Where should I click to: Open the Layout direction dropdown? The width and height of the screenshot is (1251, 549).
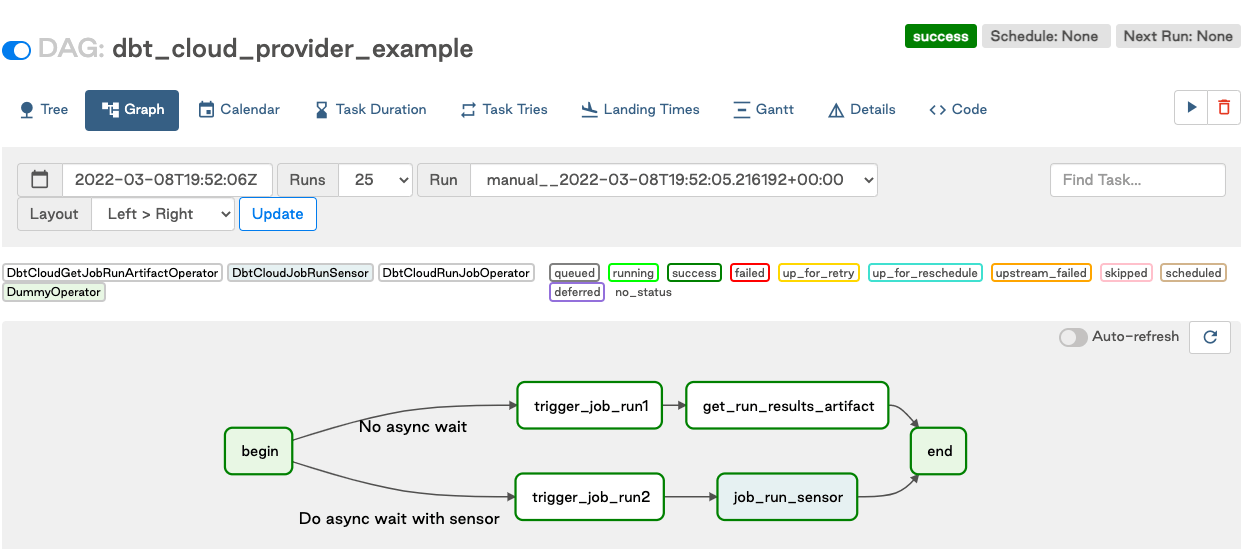tap(163, 214)
